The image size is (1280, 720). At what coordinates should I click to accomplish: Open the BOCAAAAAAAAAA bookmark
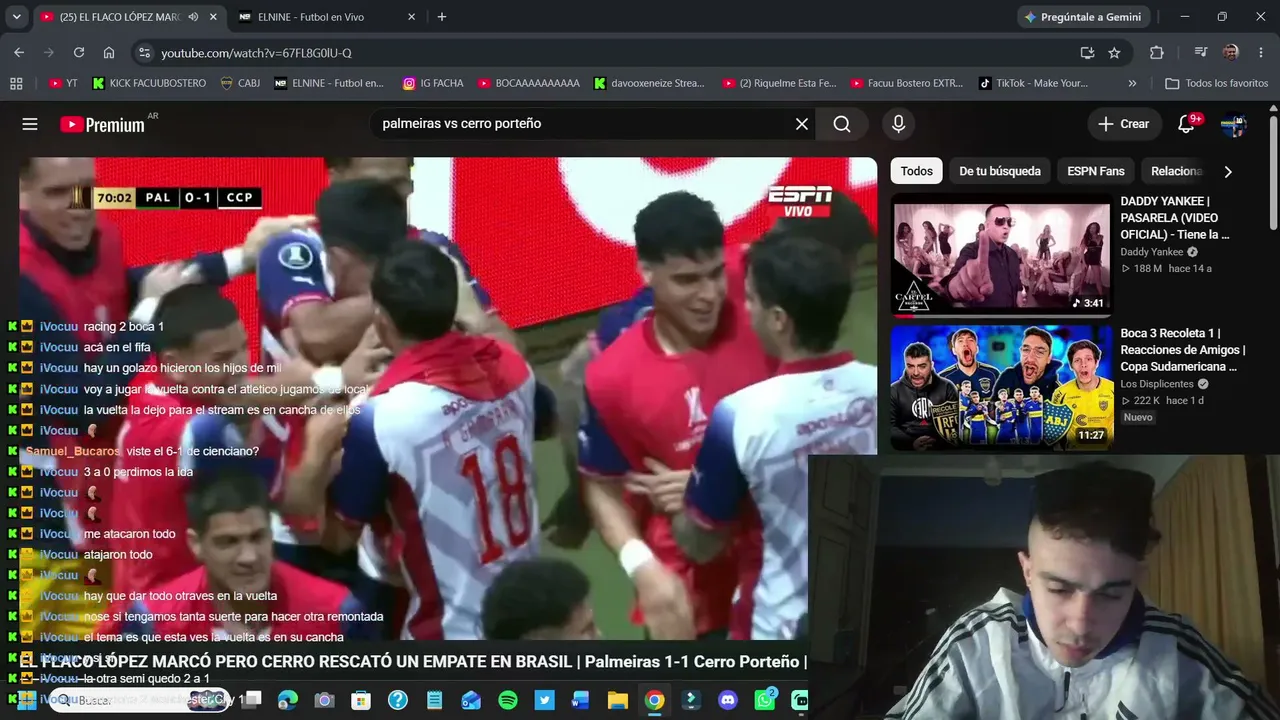529,83
